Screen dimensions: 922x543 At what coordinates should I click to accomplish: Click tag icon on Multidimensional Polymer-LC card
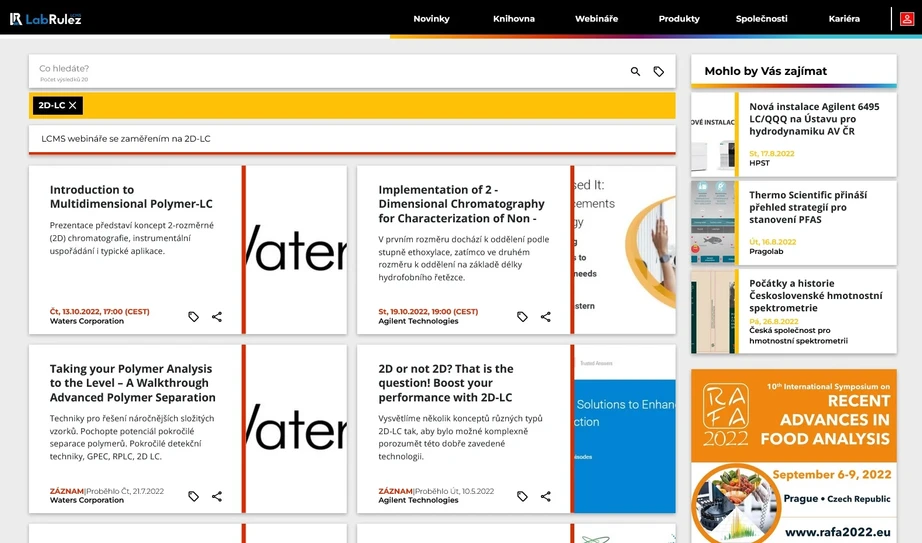click(x=193, y=317)
